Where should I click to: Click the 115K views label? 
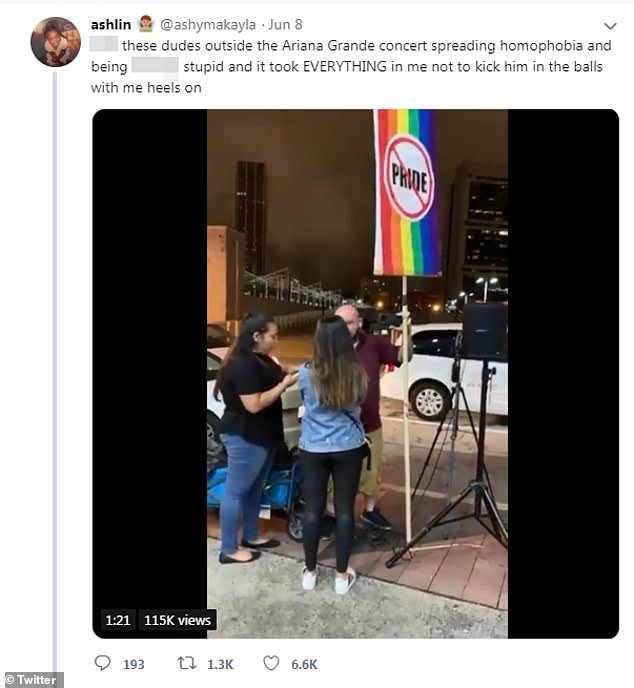[x=177, y=620]
